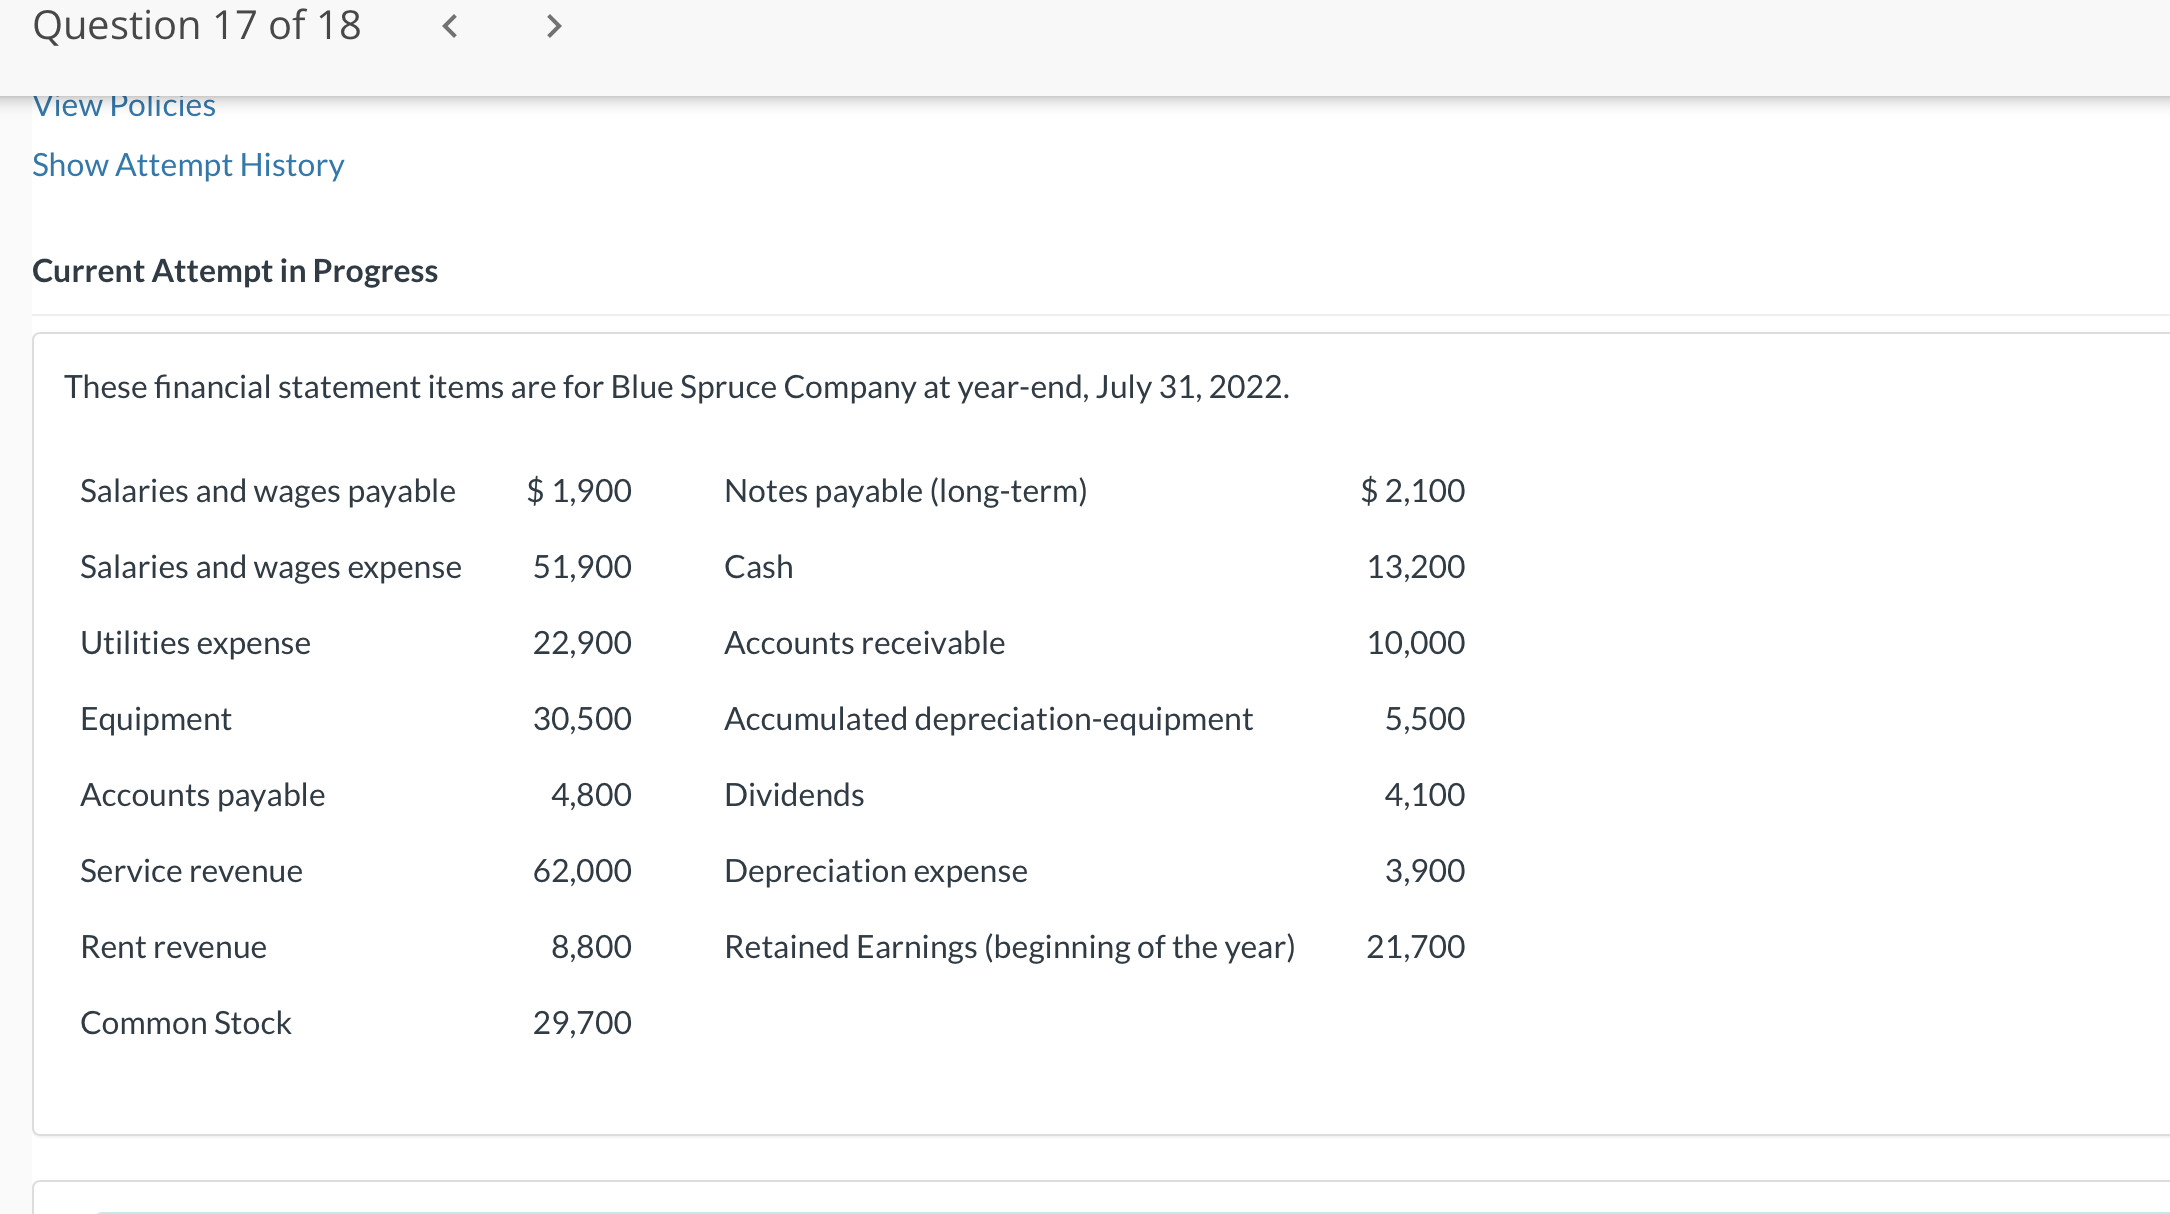Click the Common Stock value 29,700
Image resolution: width=2170 pixels, height=1214 pixels.
pos(582,1022)
